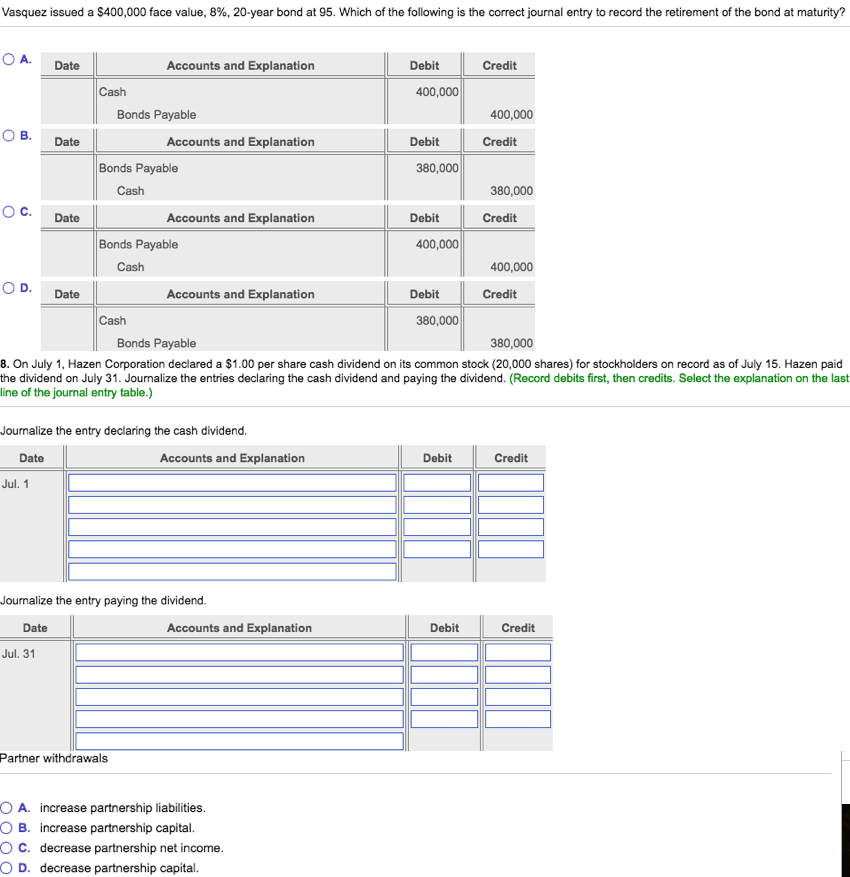
Task: Click fourth Debit field in Jul. 31 table
Action: click(x=445, y=719)
